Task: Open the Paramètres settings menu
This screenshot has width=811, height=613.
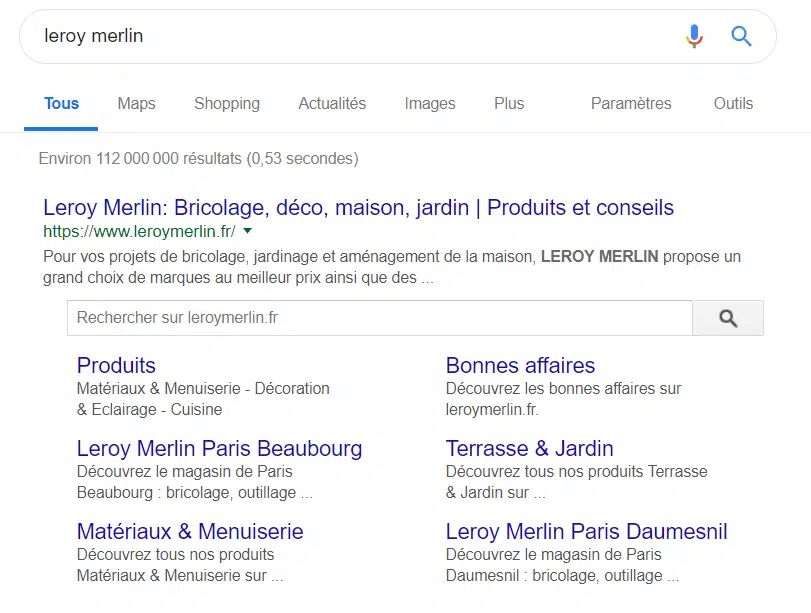Action: [631, 104]
